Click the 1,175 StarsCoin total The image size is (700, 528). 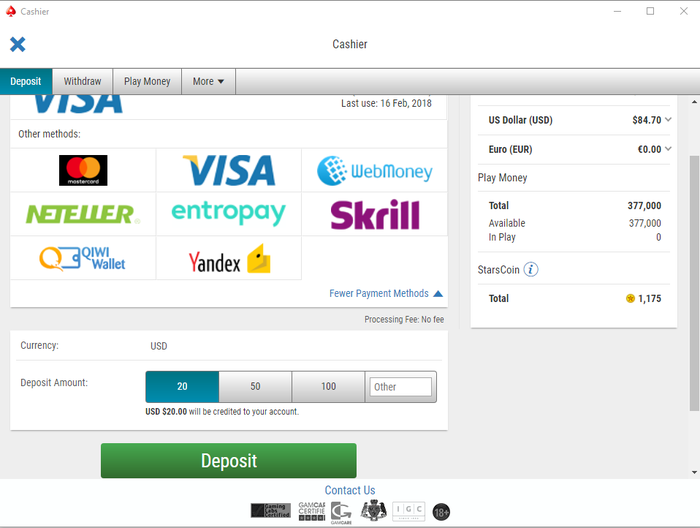tap(650, 299)
